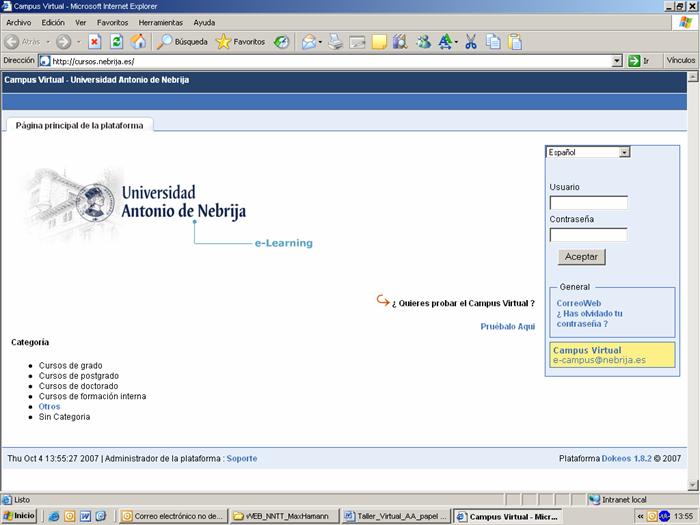Open the forward button history dropdown arrow

click(78, 42)
